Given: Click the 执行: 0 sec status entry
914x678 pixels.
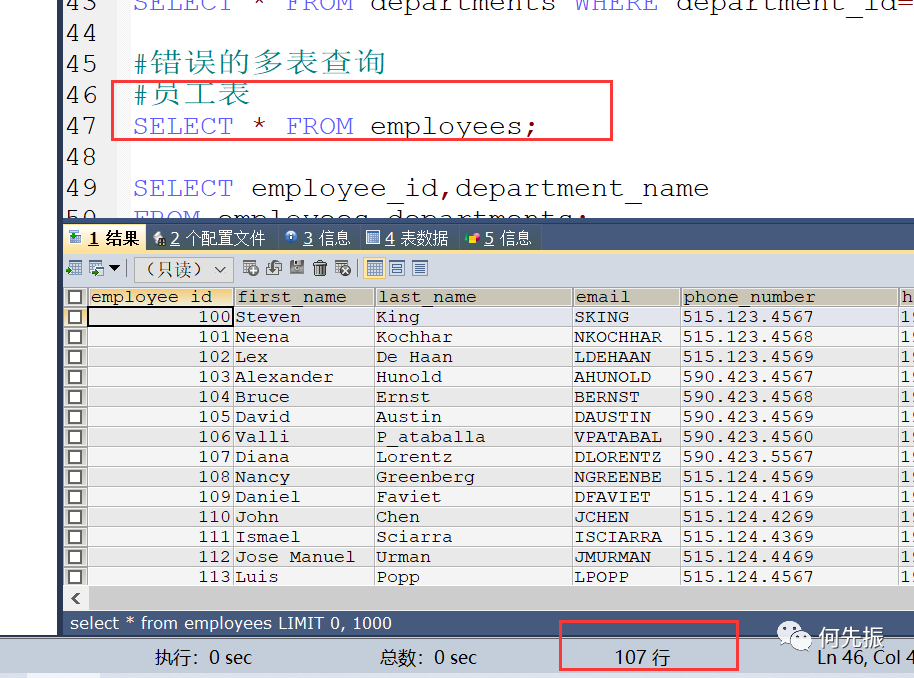Looking at the screenshot, I should [203, 658].
